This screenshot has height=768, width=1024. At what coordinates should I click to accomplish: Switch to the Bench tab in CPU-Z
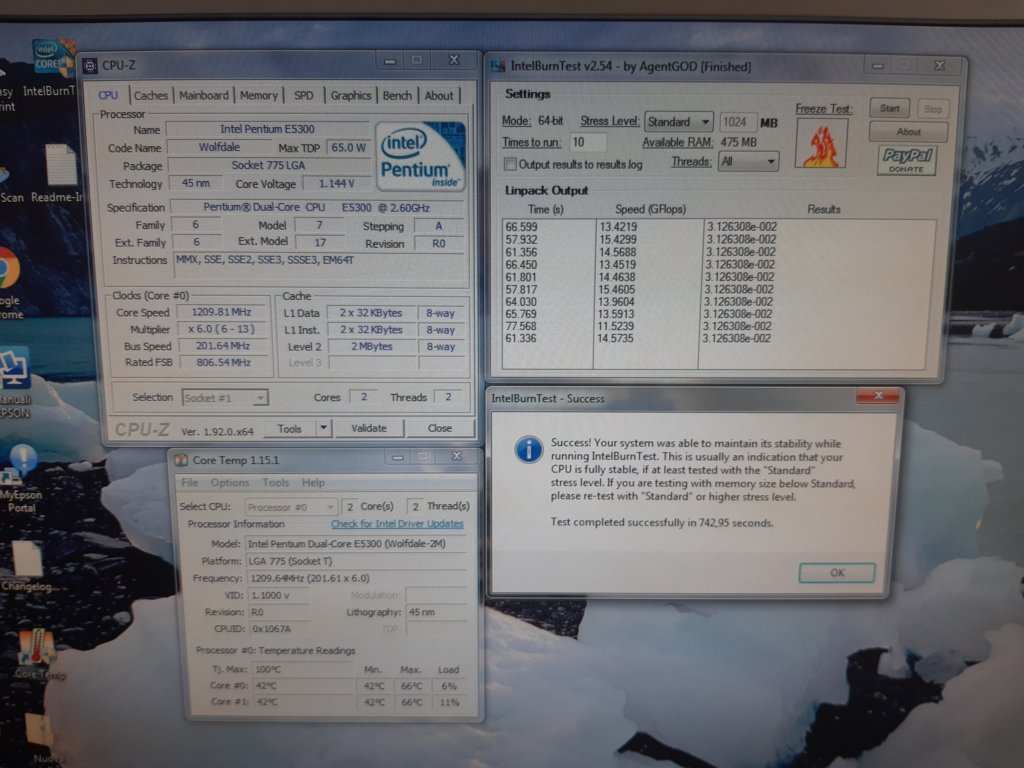coord(397,95)
